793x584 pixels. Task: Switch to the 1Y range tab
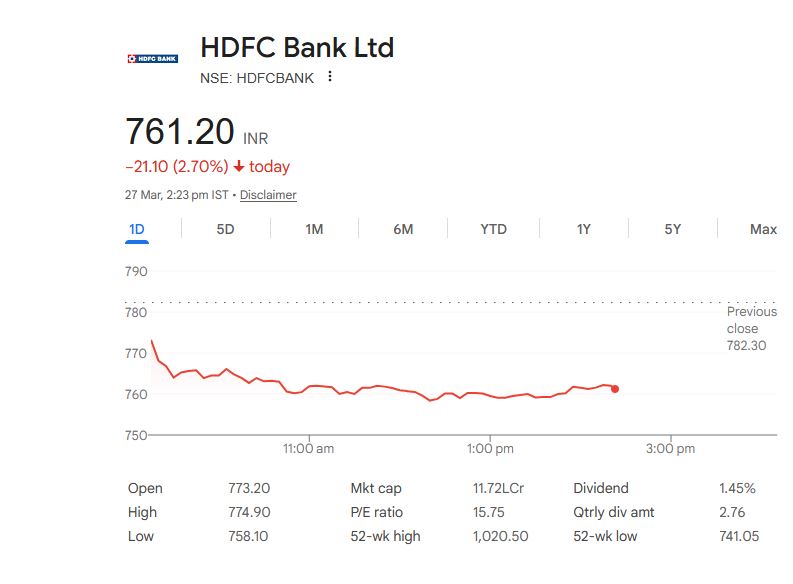click(x=584, y=229)
